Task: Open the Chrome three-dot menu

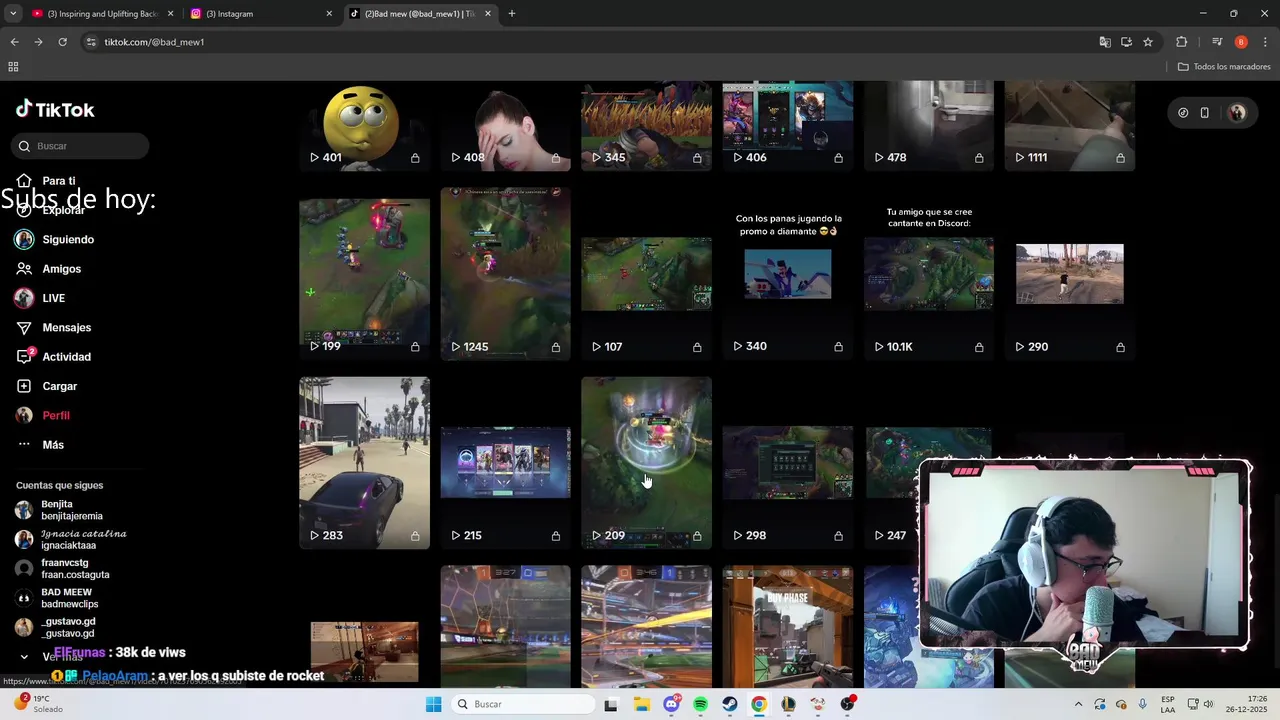Action: (1264, 42)
